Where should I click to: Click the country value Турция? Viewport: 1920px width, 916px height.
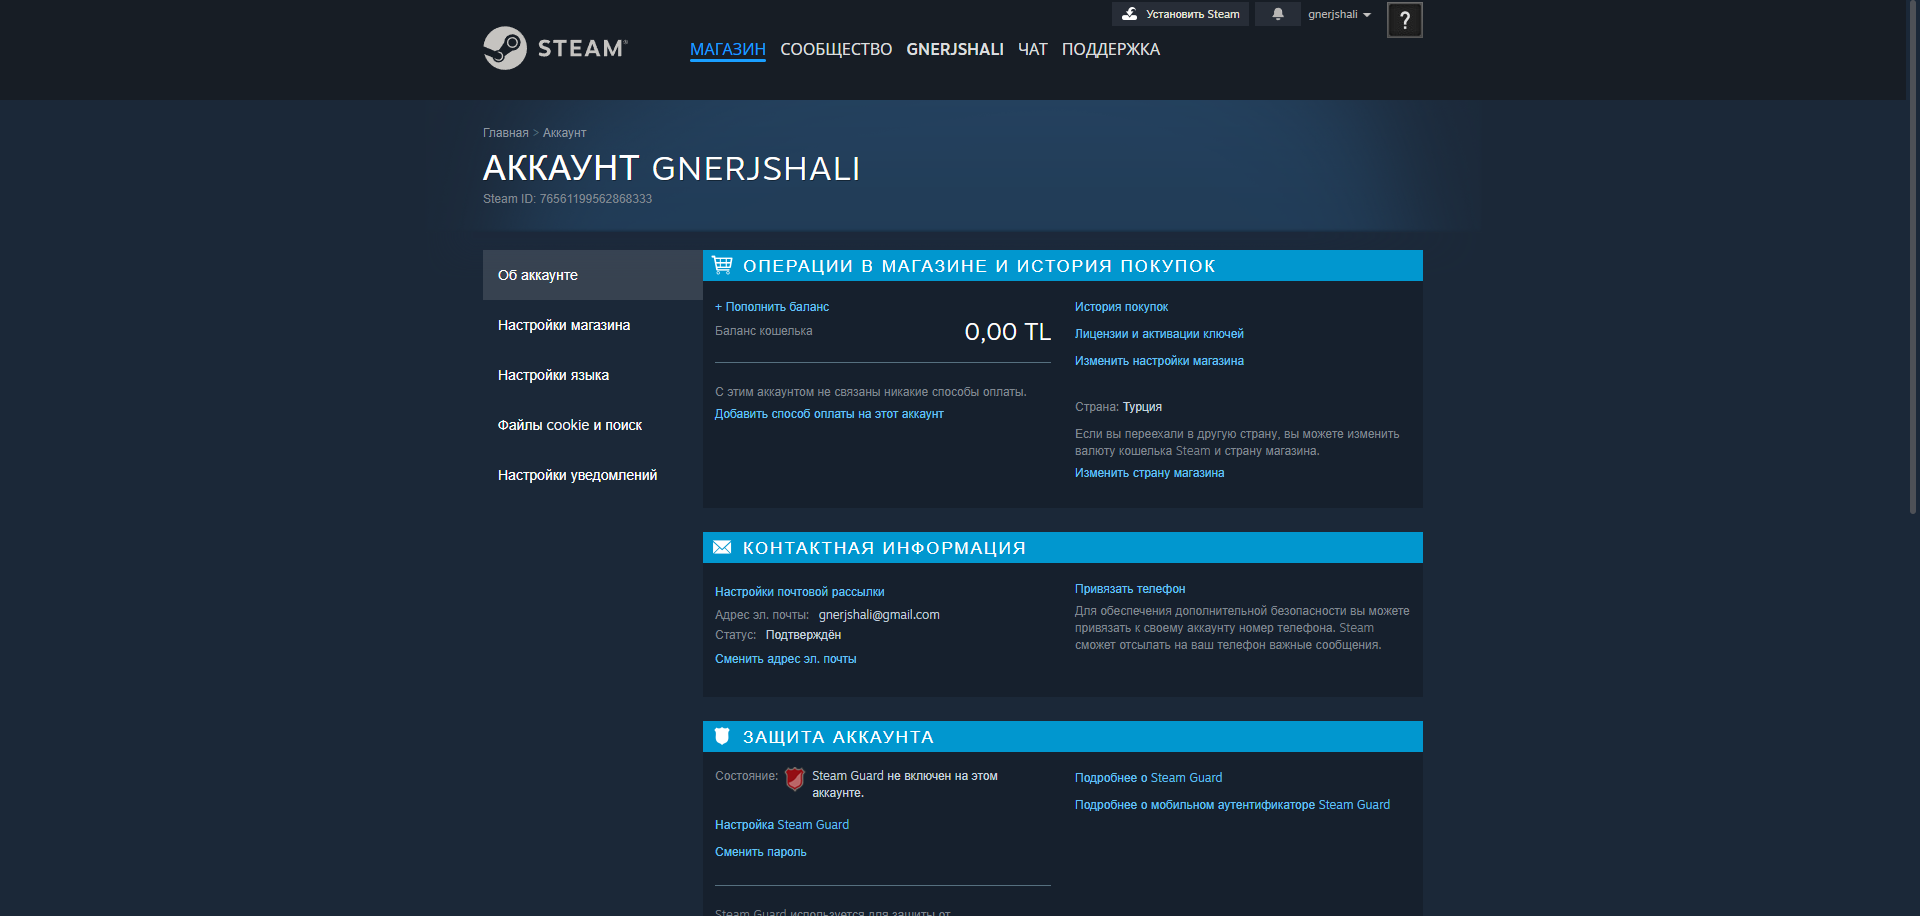[1142, 407]
